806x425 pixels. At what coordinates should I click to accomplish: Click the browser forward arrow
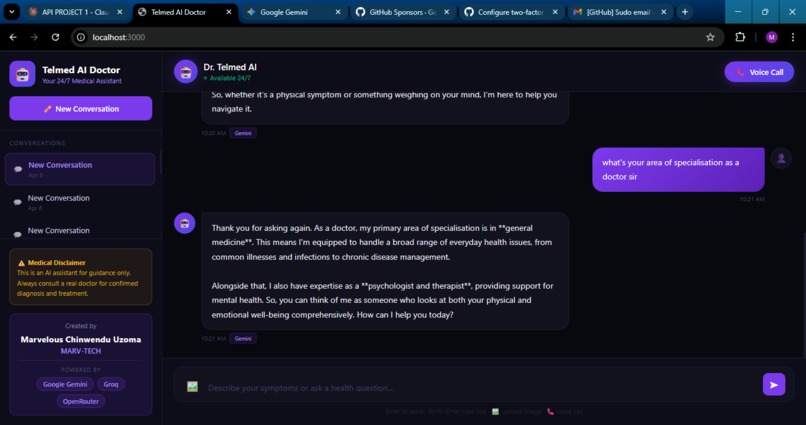tap(34, 37)
